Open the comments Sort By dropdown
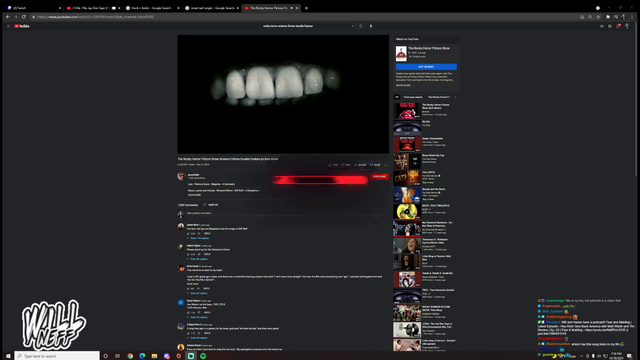Viewport: 640px width, 360px height. point(211,205)
